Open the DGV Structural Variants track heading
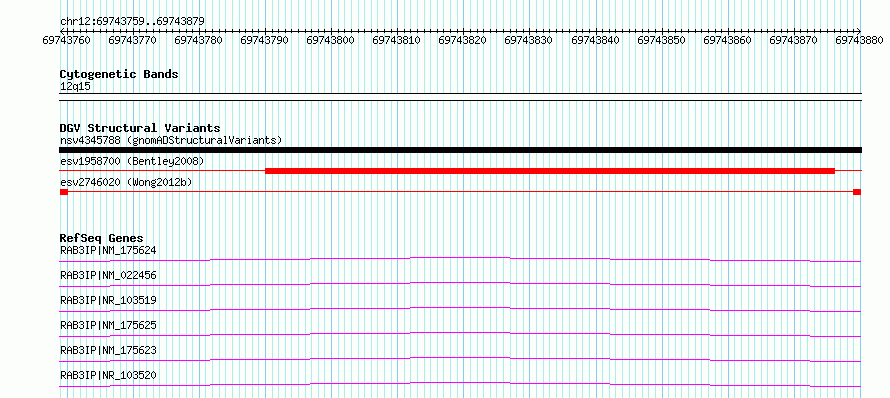890x398 pixels. tap(140, 128)
